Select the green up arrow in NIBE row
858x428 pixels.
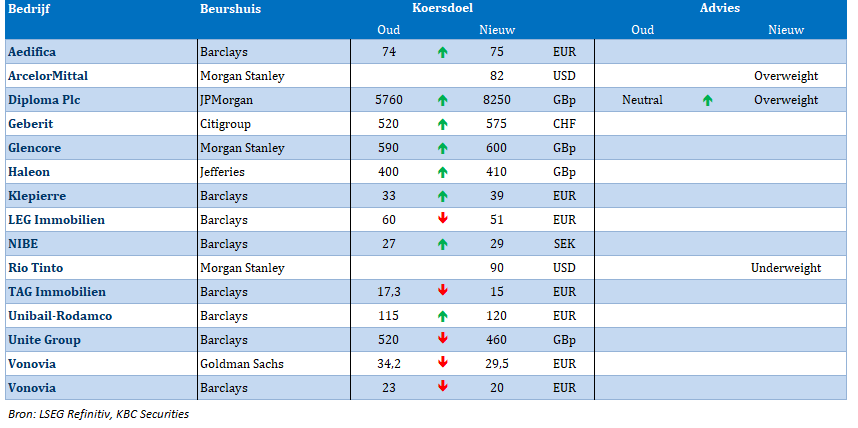[443, 244]
